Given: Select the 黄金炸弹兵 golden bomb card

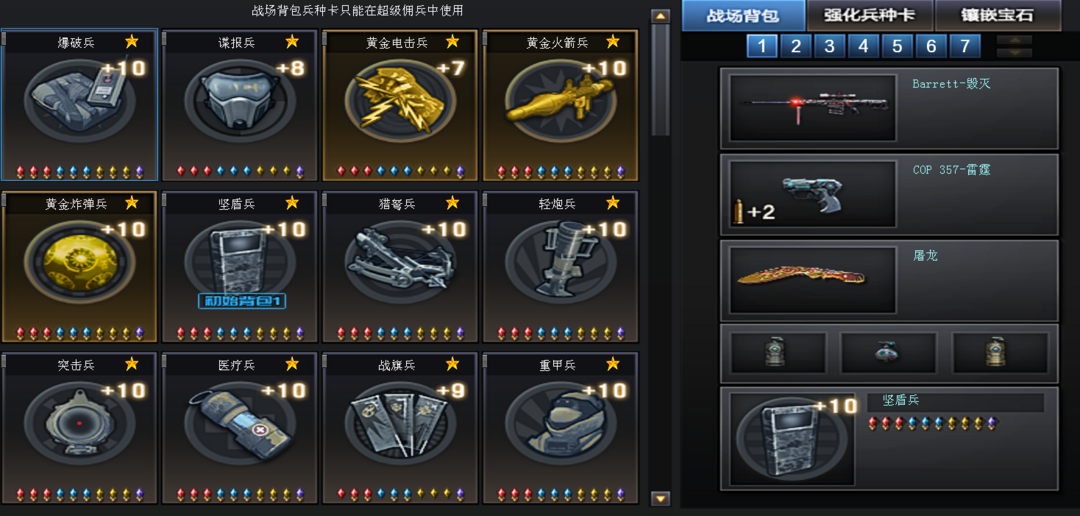Looking at the screenshot, I should [79, 267].
